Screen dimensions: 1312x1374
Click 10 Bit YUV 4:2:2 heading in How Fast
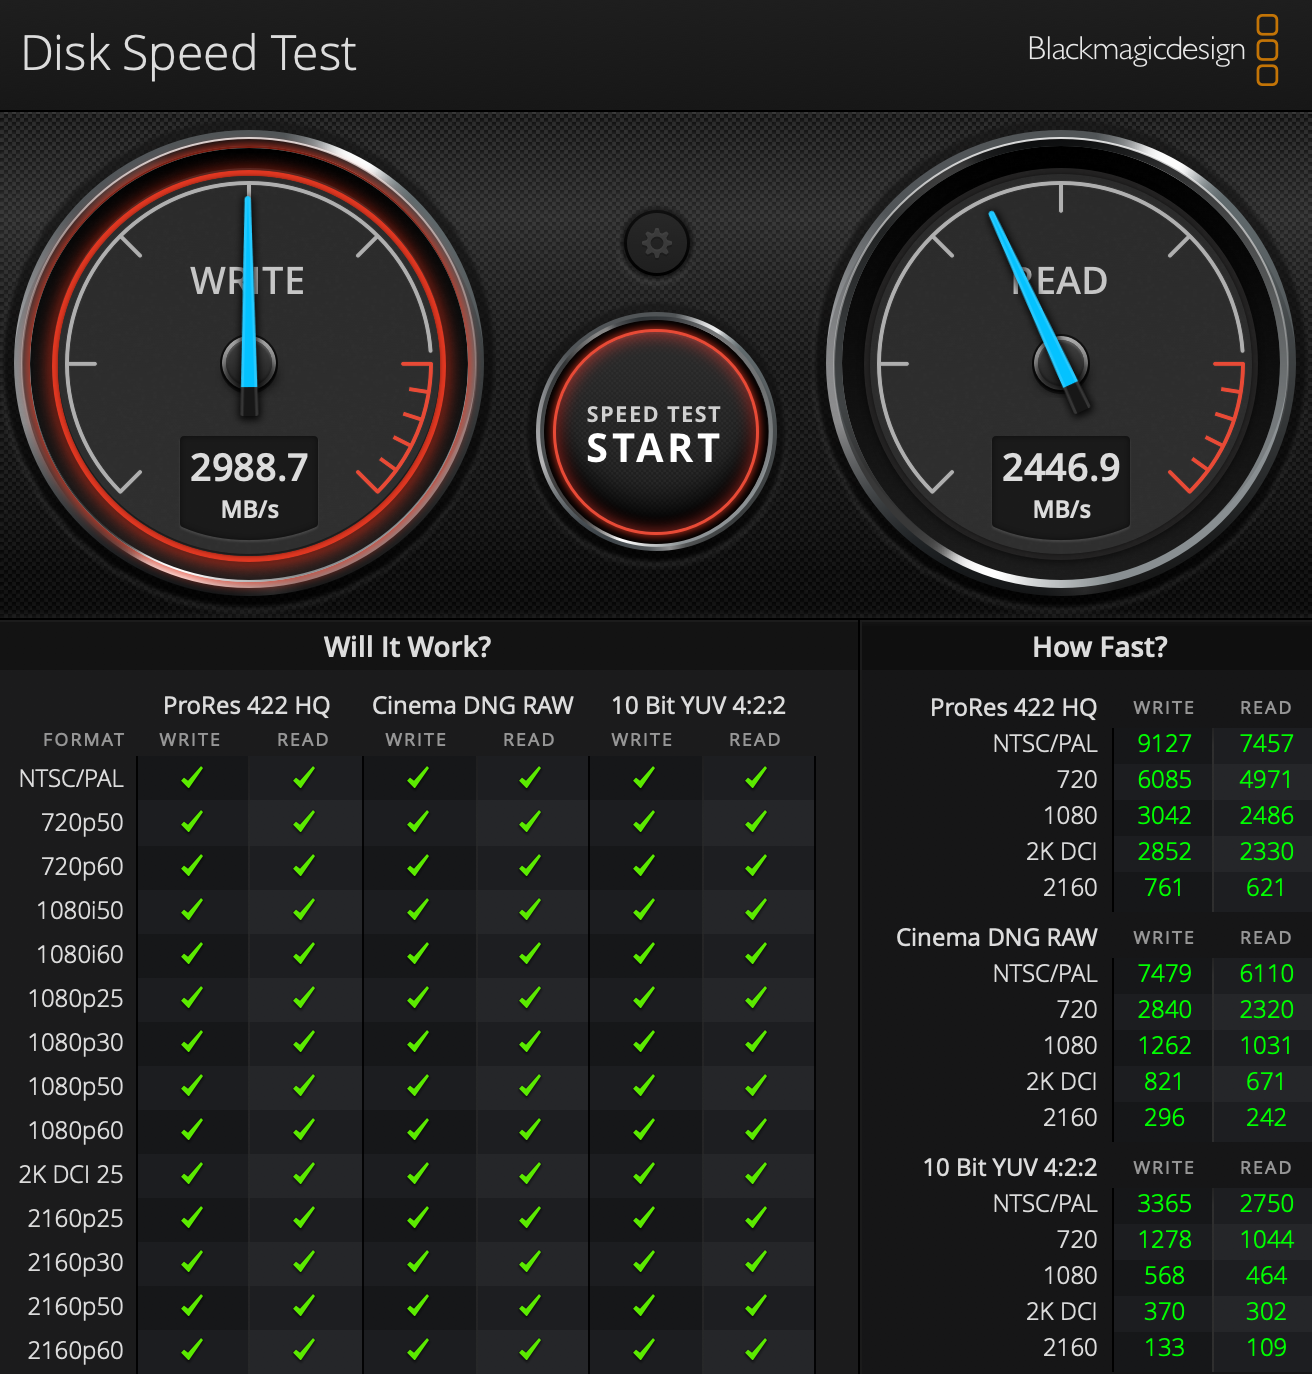coord(1010,1168)
